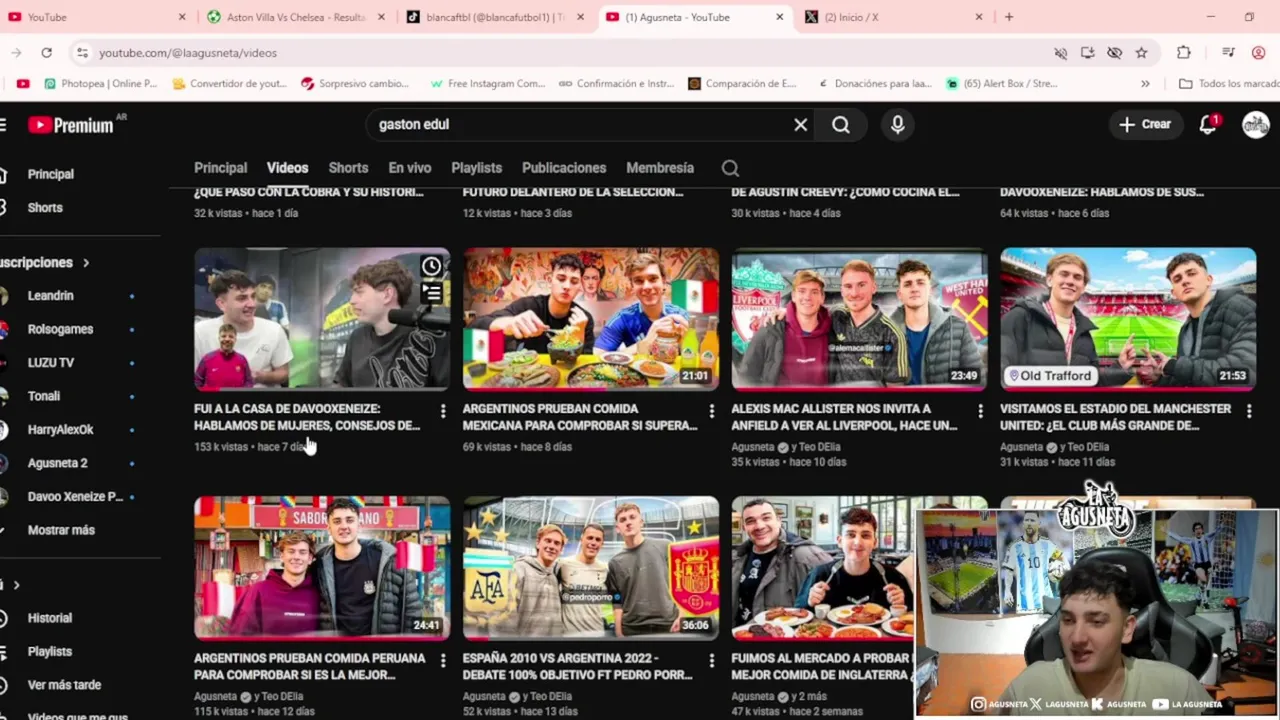Viewport: 1280px width, 720px height.
Task: Open Ver más tarde in sidebar
Action: (64, 685)
